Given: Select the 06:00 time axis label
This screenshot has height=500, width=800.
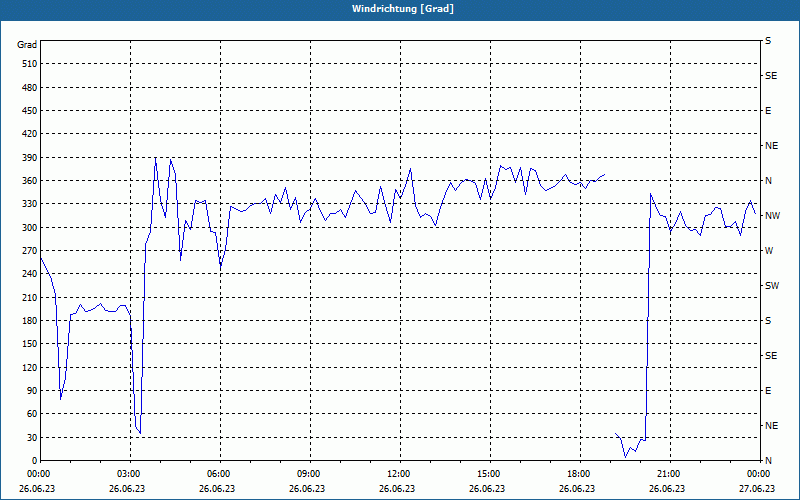Looking at the screenshot, I should coord(217,474).
